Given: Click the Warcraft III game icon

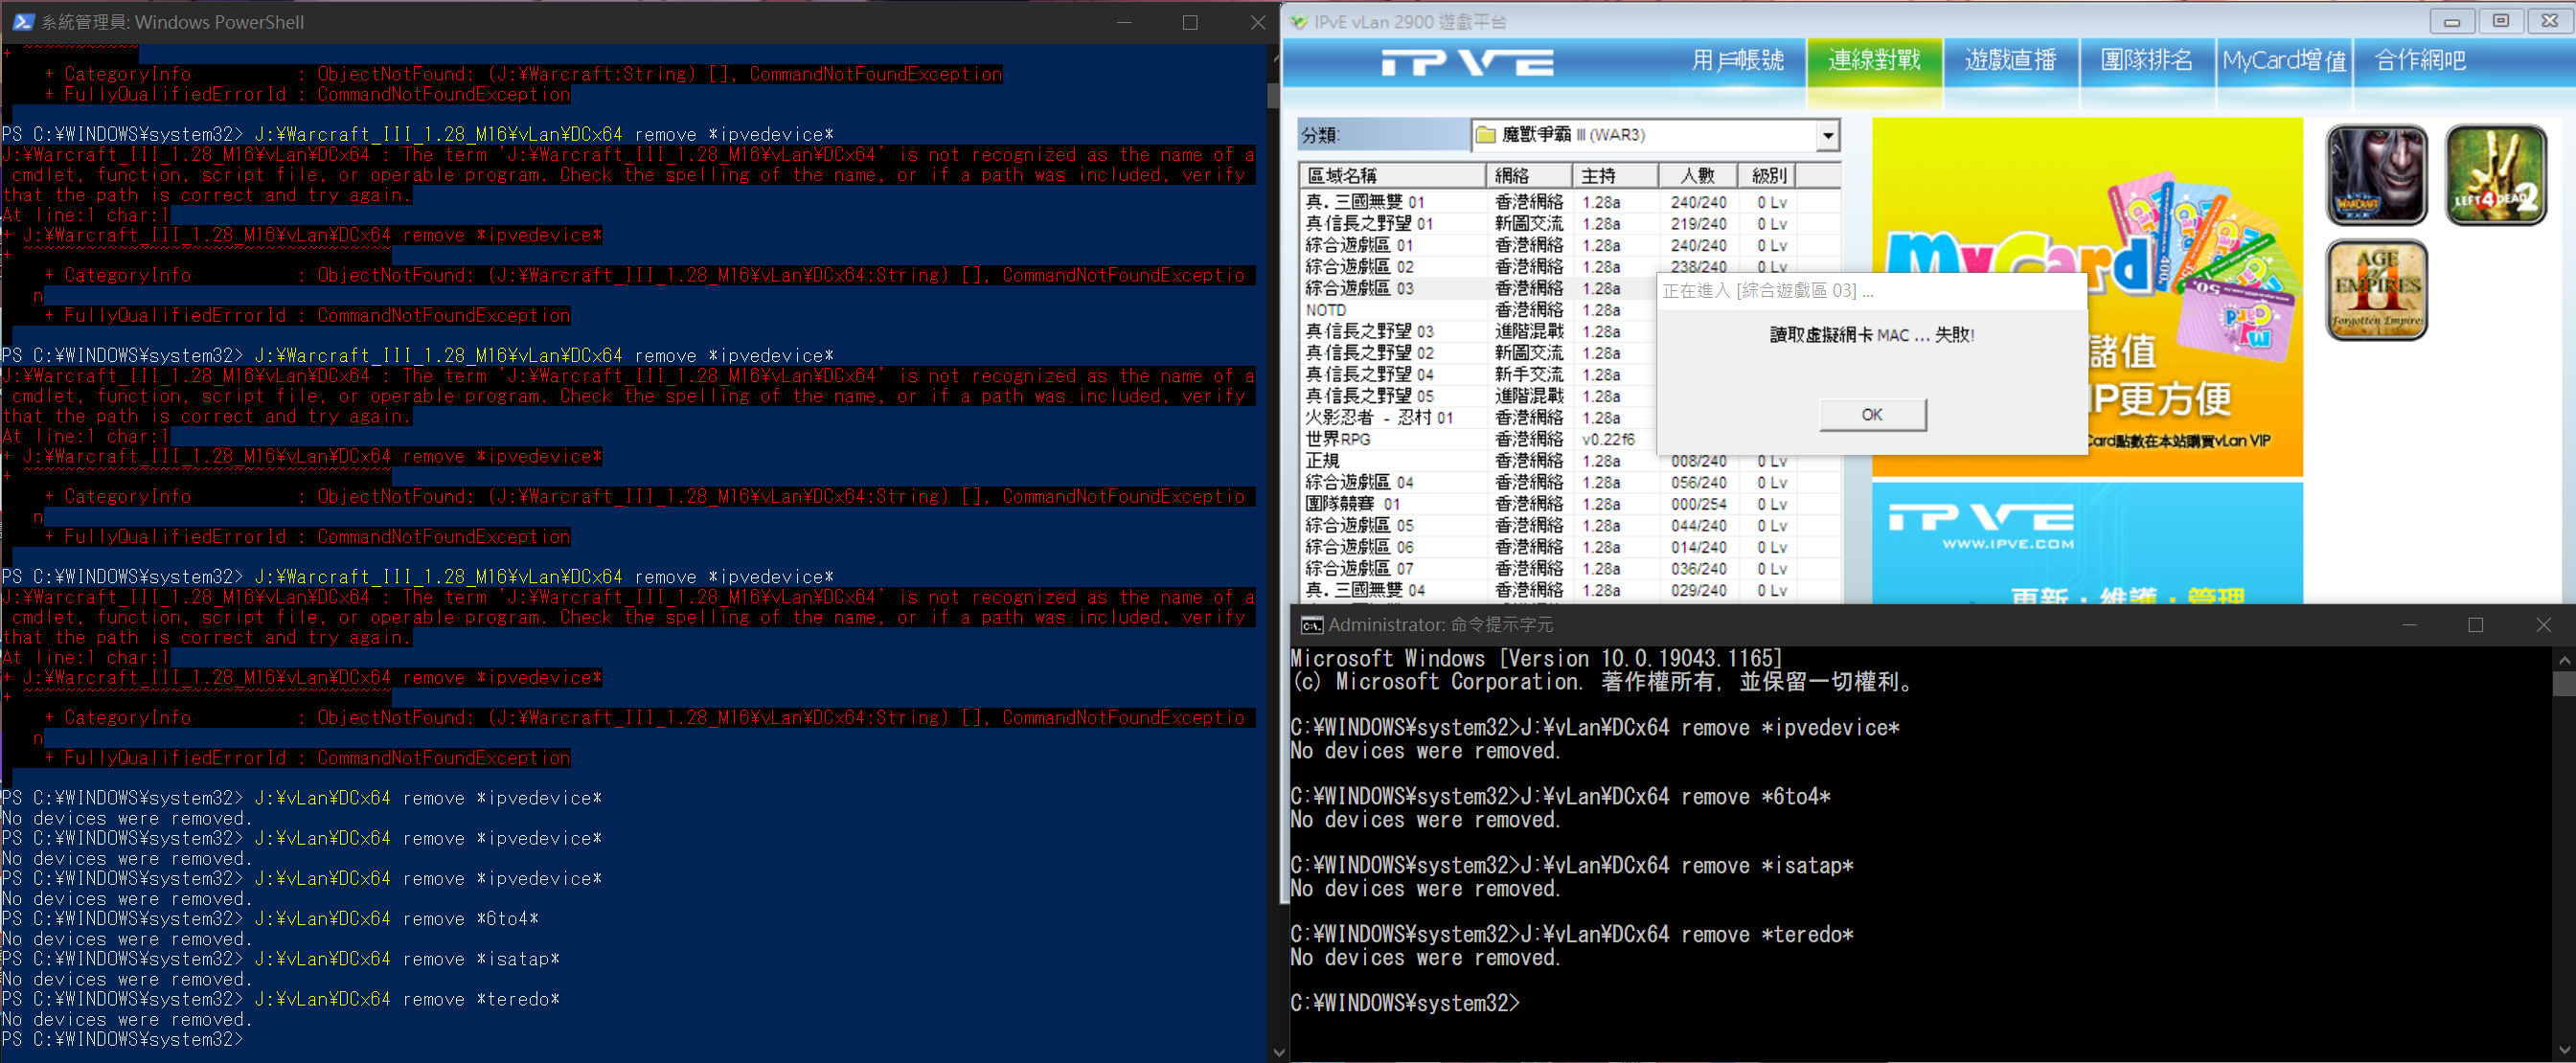Looking at the screenshot, I should coord(2375,174).
